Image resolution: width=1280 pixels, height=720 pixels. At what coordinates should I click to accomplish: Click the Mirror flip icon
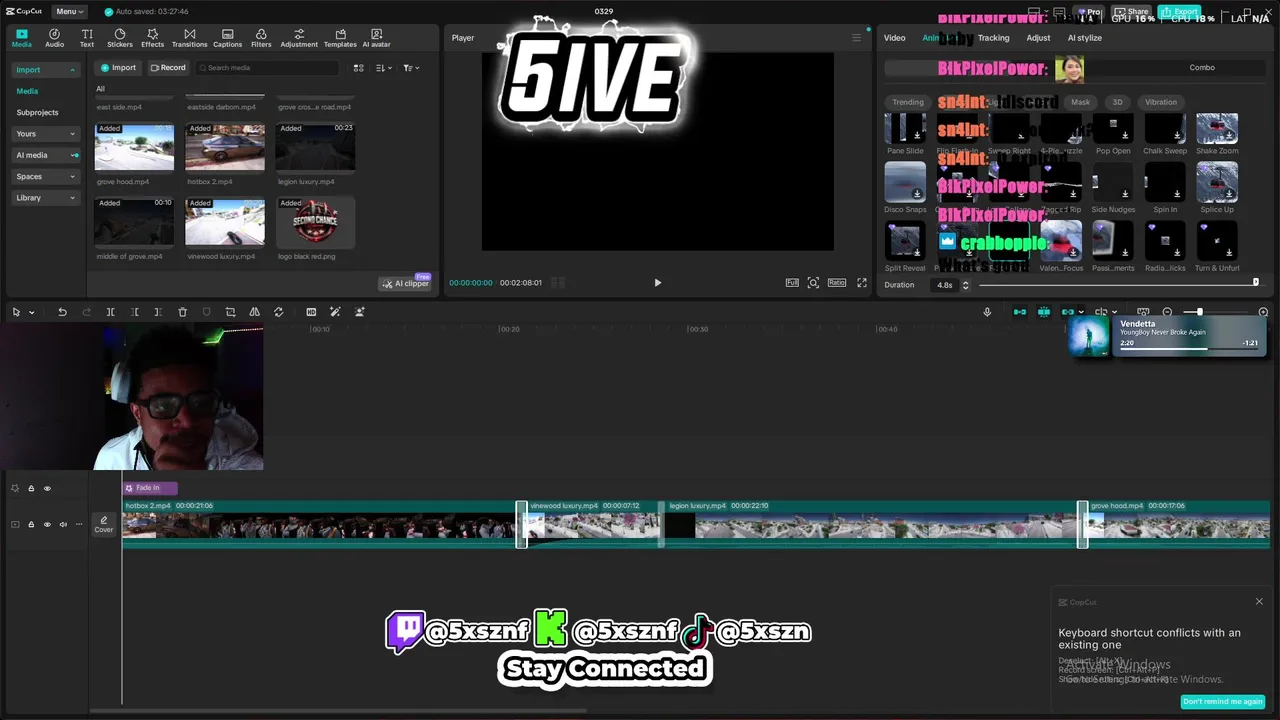click(x=254, y=312)
